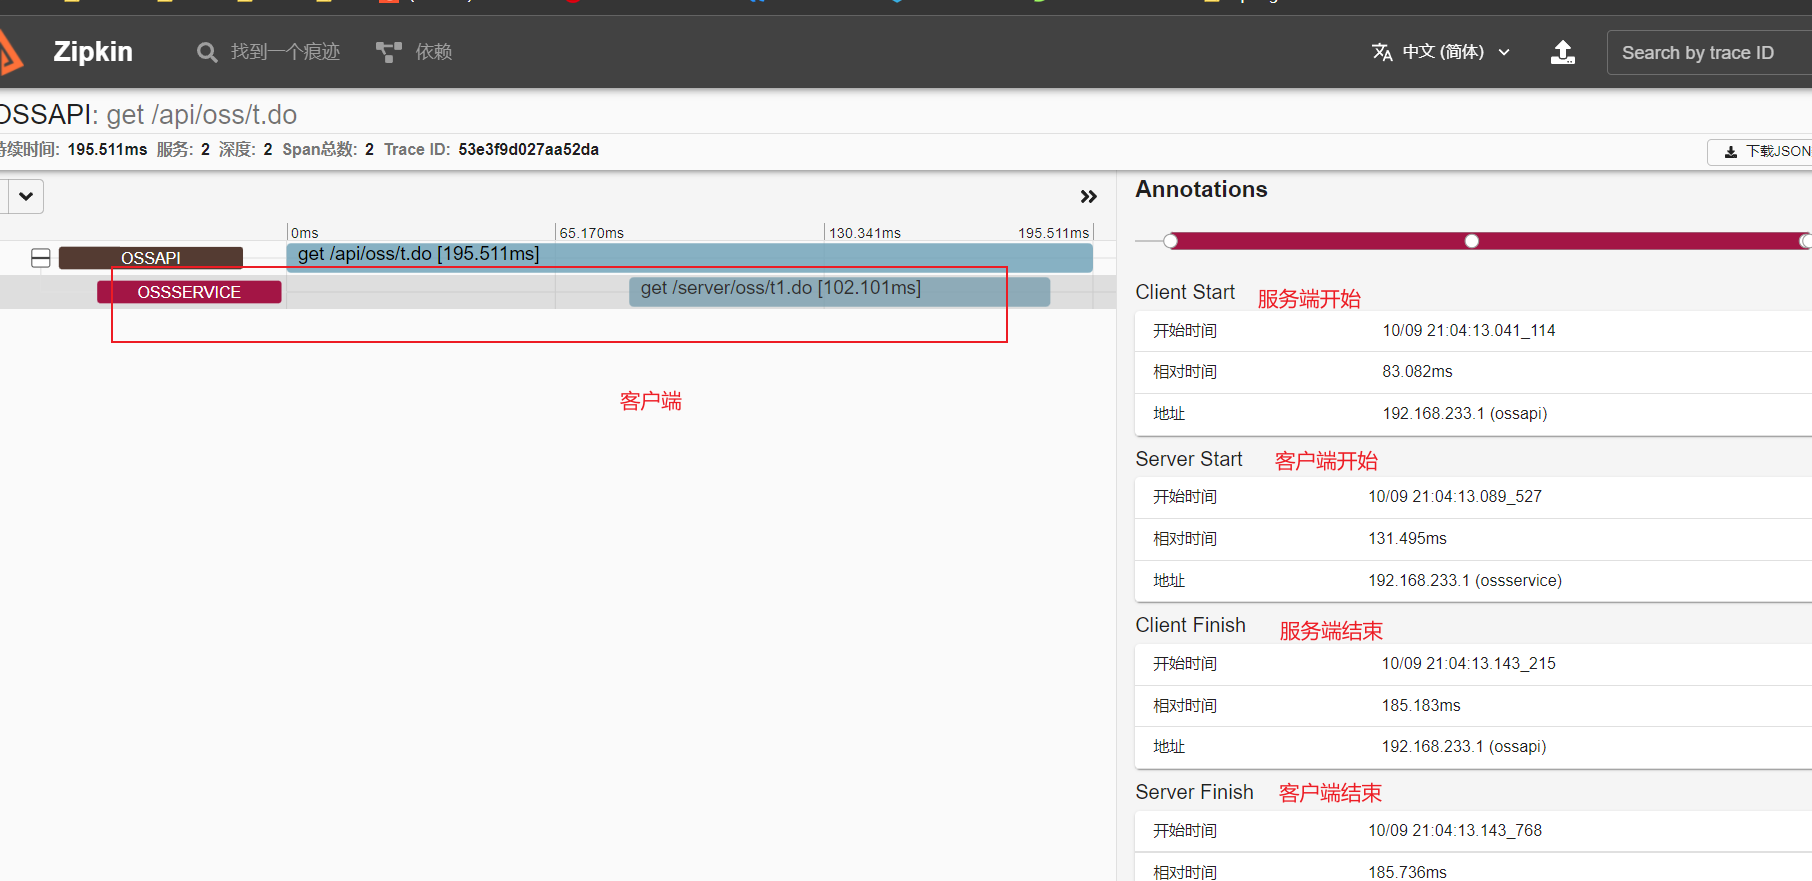Select the OSSAPI service label
The image size is (1812, 881).
(151, 258)
